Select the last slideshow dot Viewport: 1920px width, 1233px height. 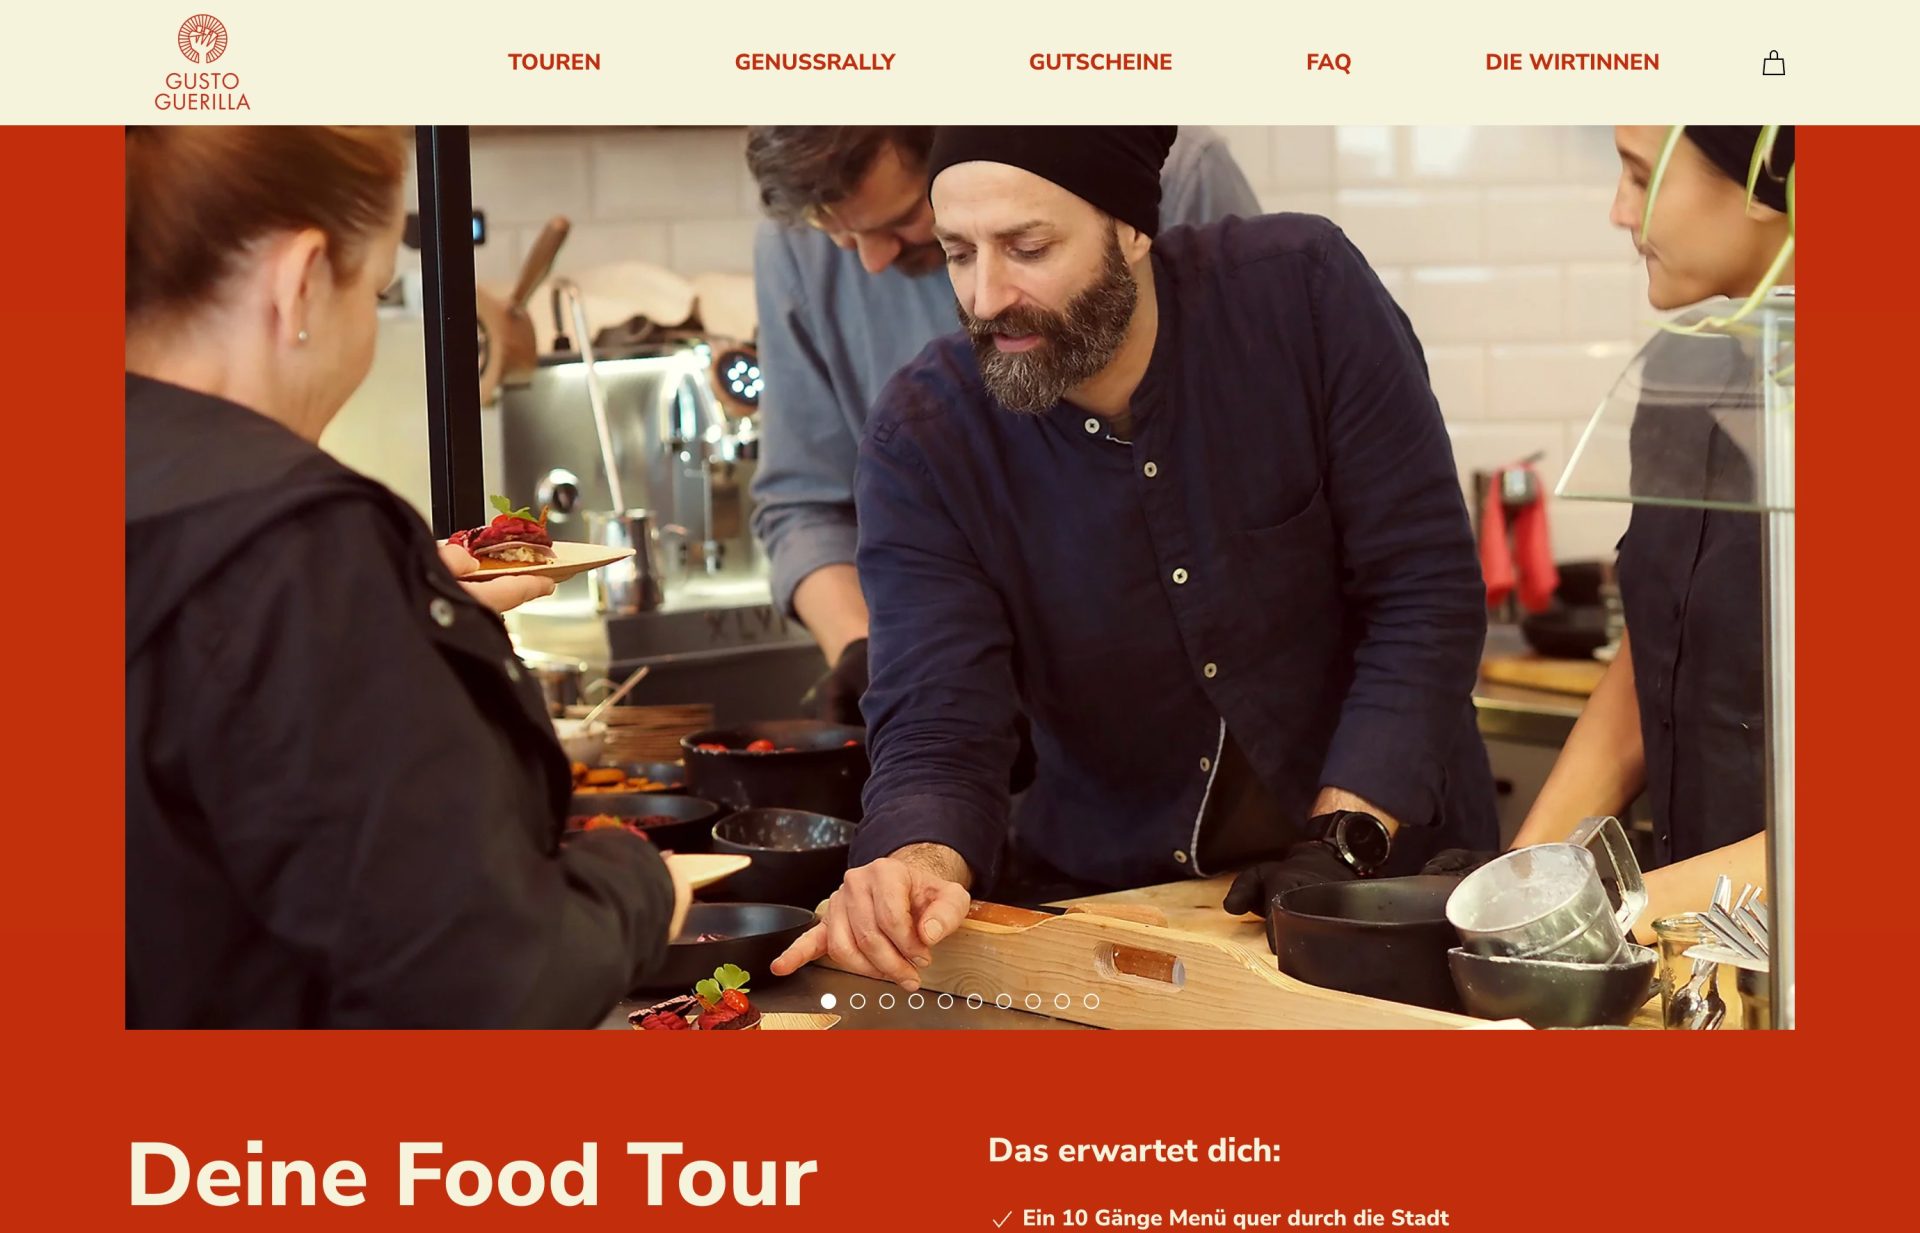pyautogui.click(x=1091, y=1001)
